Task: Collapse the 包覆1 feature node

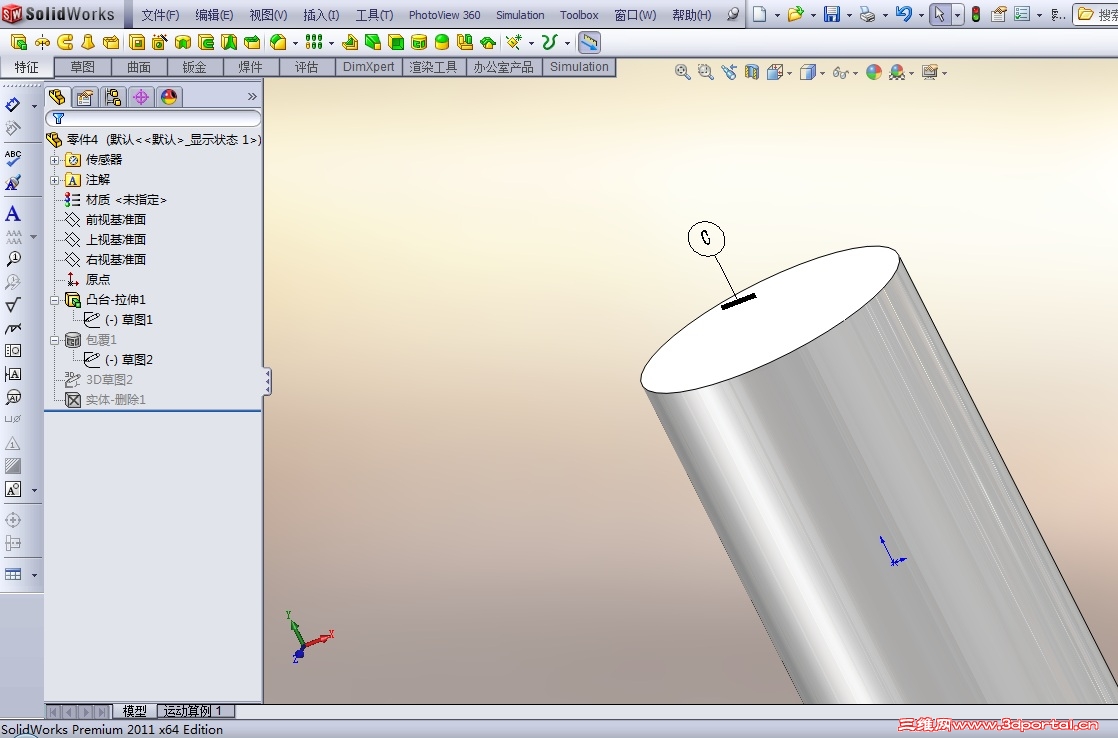Action: (x=54, y=340)
